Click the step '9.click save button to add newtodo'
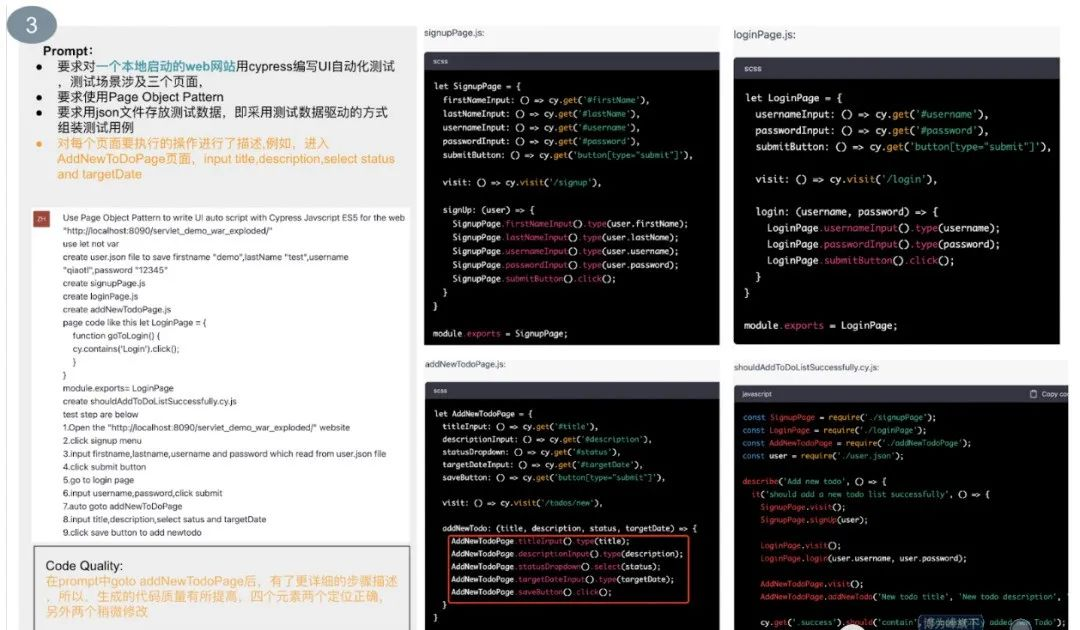The image size is (1080, 630). coord(132,532)
